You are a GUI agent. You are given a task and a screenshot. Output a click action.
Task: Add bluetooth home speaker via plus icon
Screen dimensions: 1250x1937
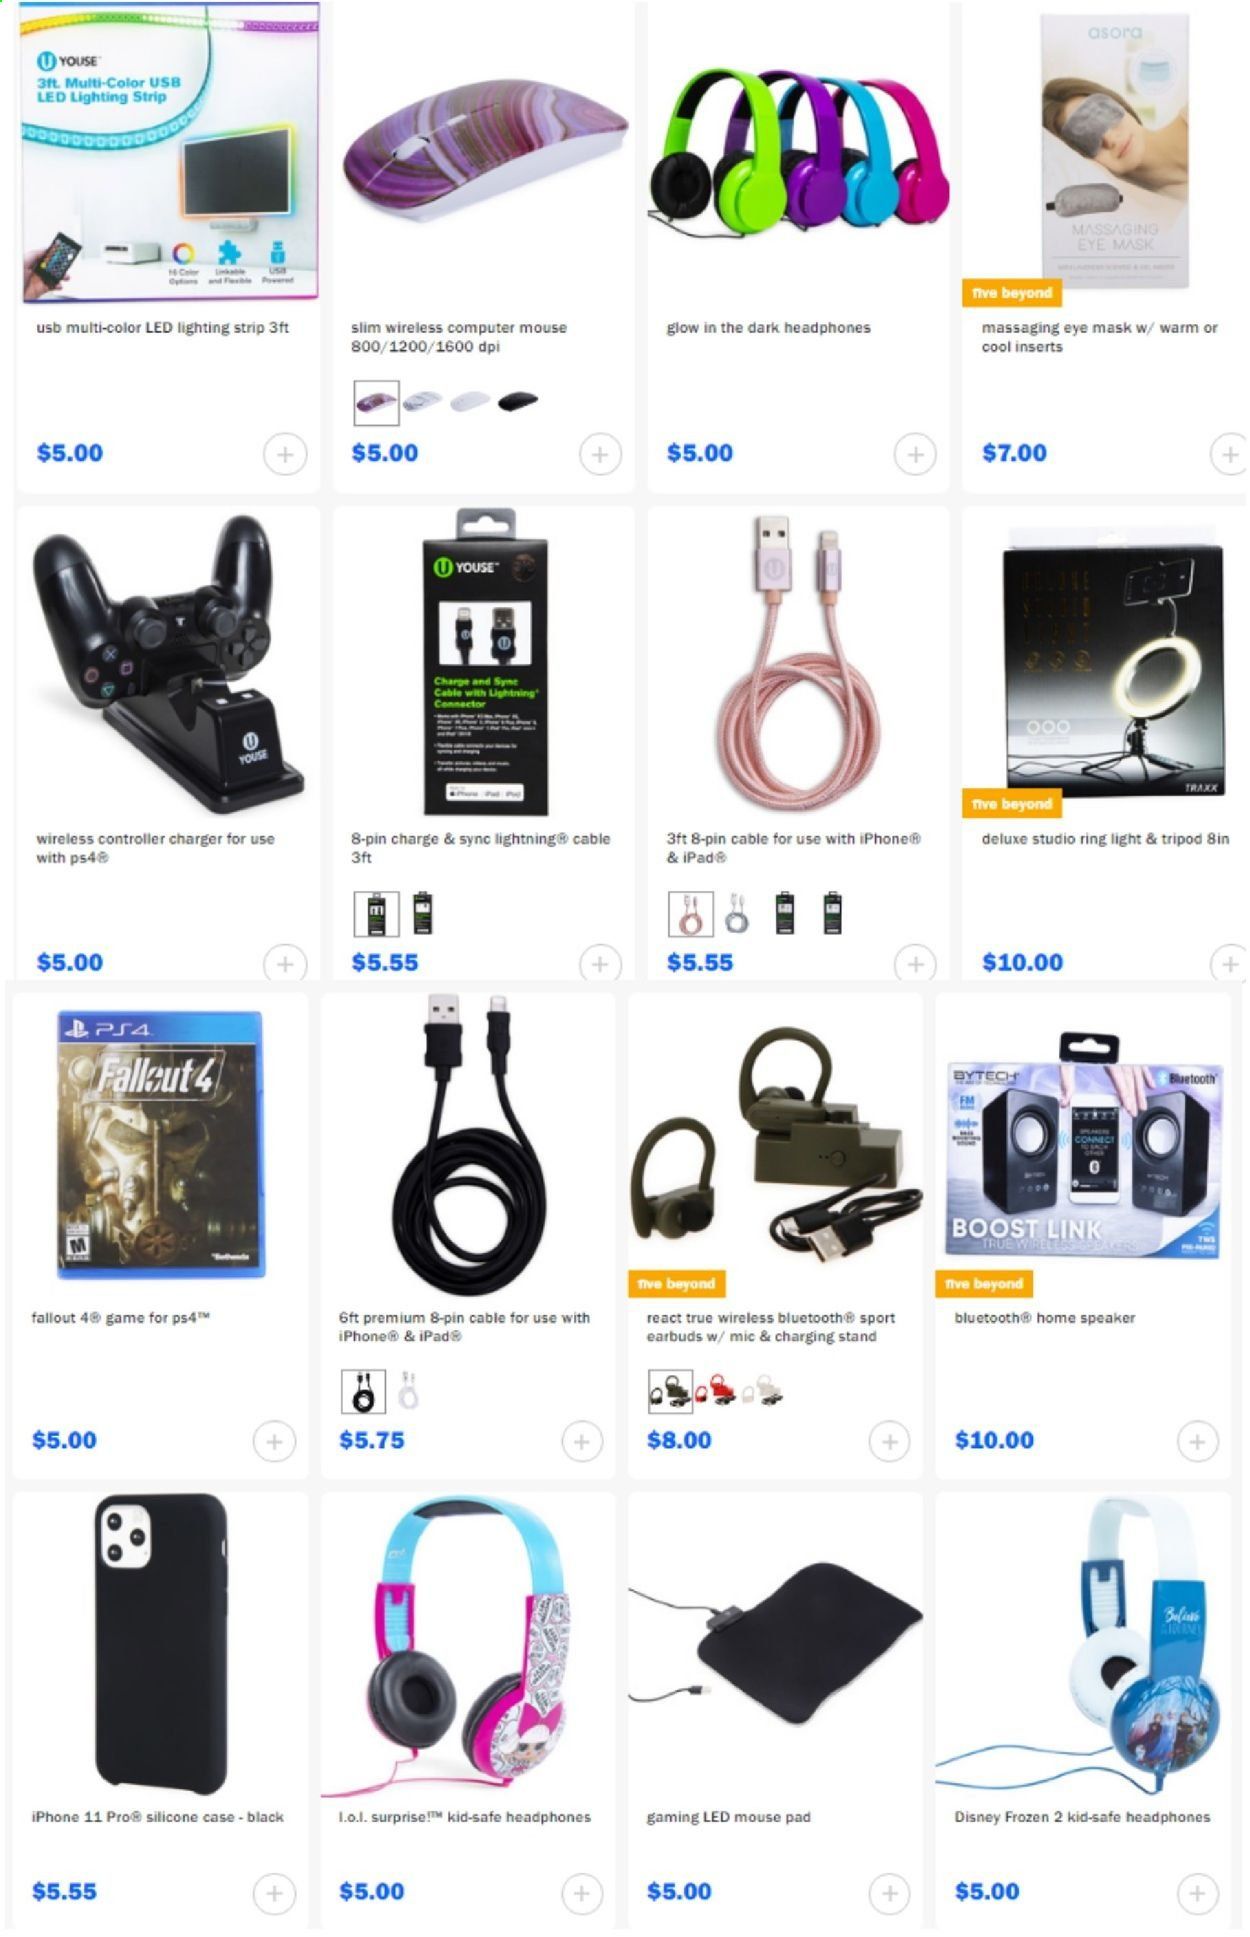pyautogui.click(x=1197, y=1441)
